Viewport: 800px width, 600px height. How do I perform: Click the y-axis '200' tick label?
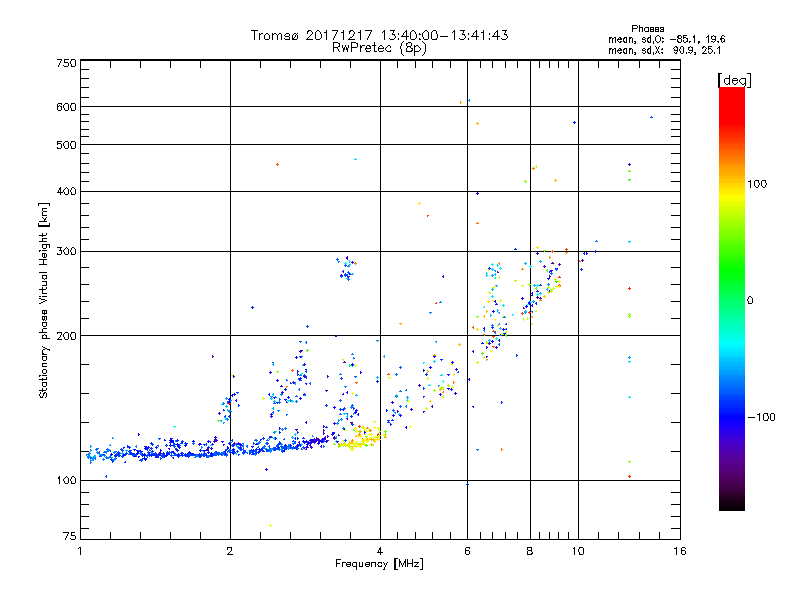tap(66, 336)
